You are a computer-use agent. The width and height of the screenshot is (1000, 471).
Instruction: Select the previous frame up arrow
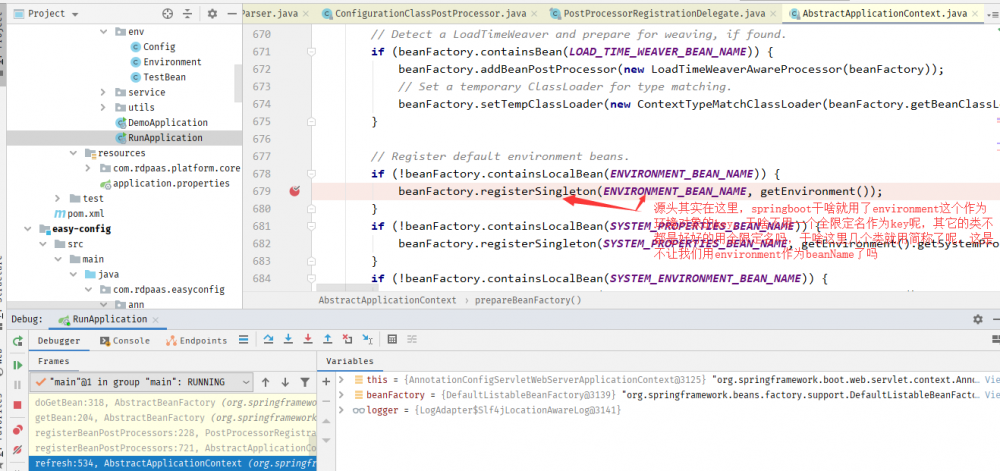point(265,382)
